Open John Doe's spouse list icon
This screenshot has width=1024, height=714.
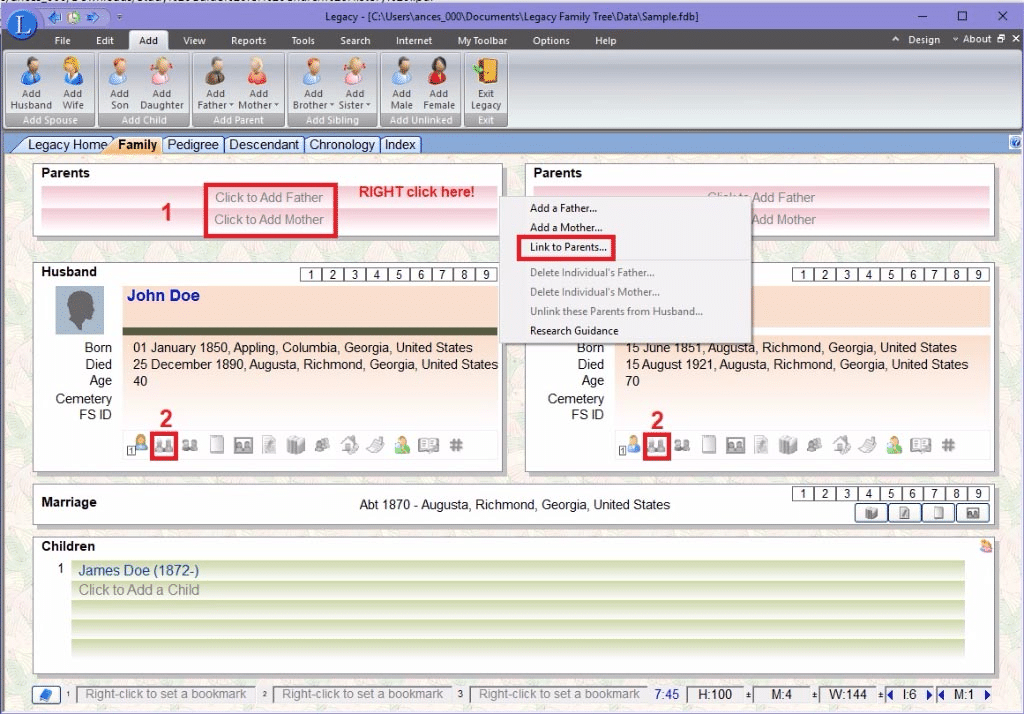point(137,446)
